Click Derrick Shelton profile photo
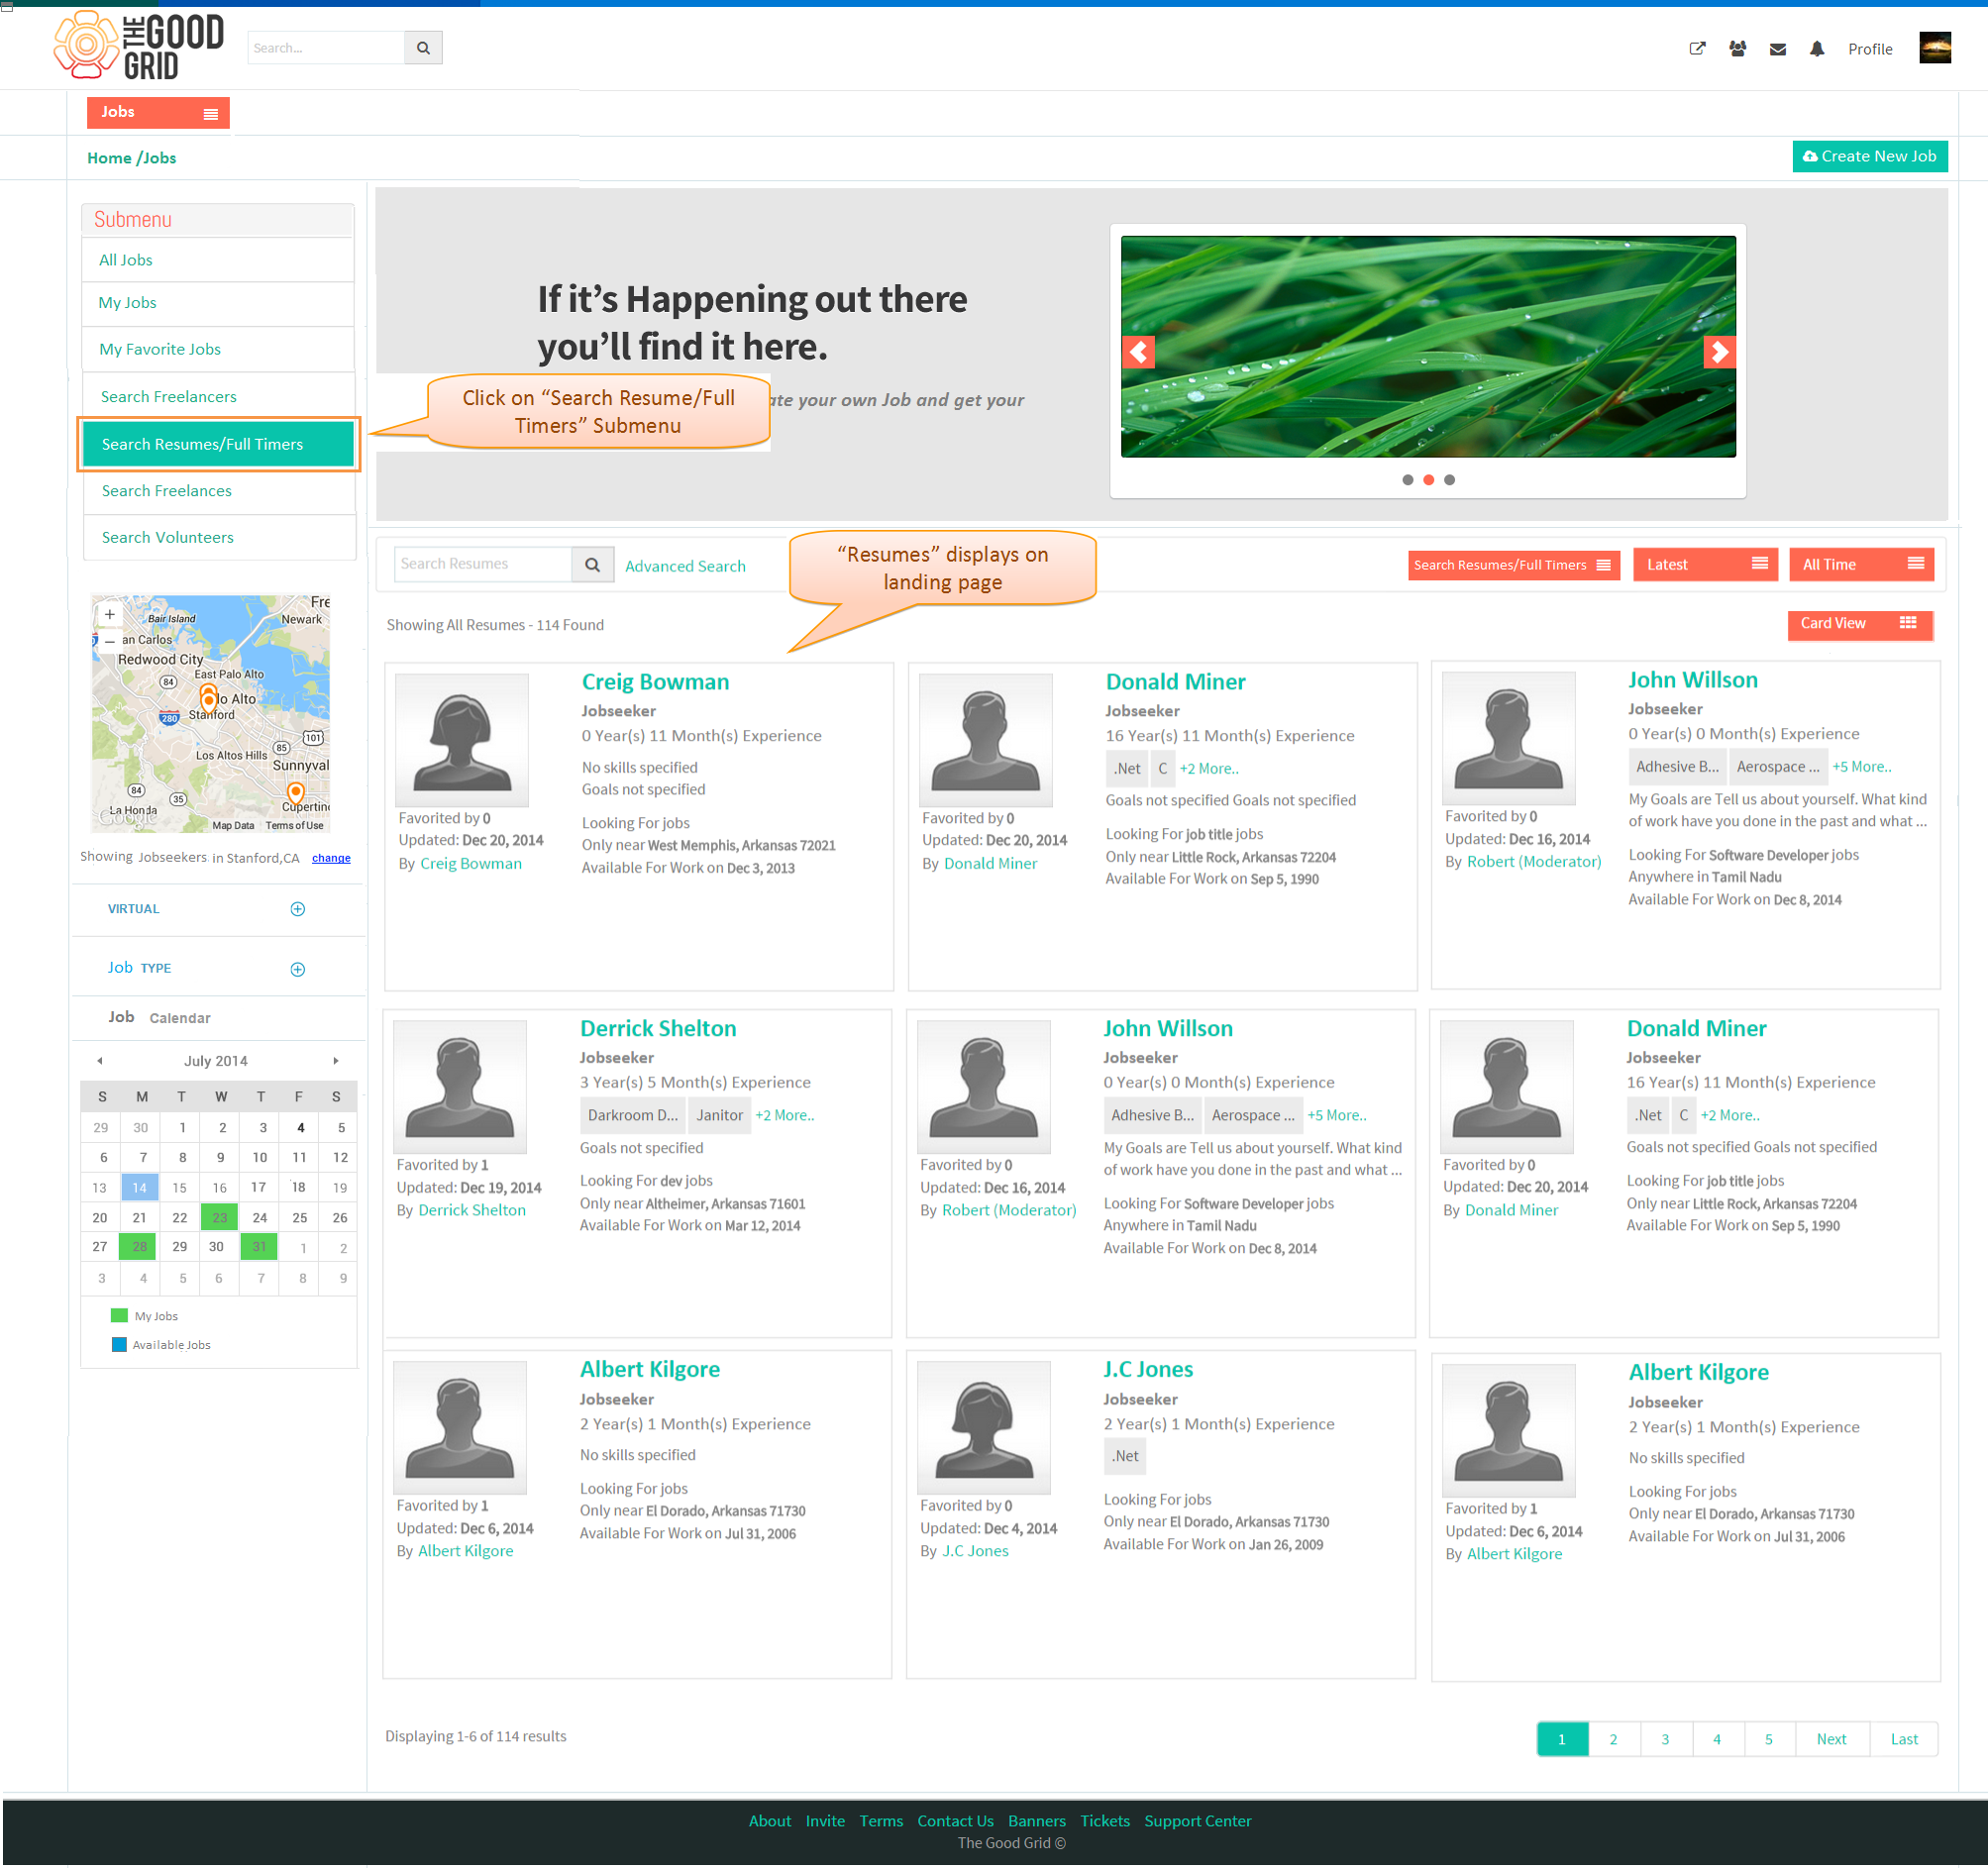 coord(459,1087)
